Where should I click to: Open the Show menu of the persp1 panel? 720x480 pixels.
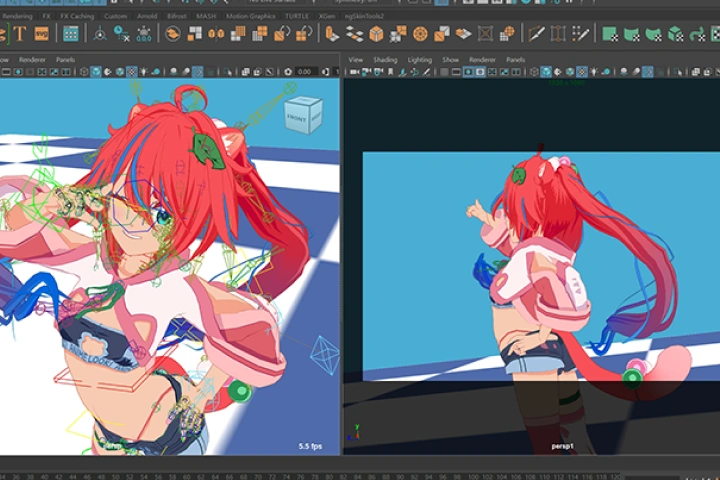[450, 60]
